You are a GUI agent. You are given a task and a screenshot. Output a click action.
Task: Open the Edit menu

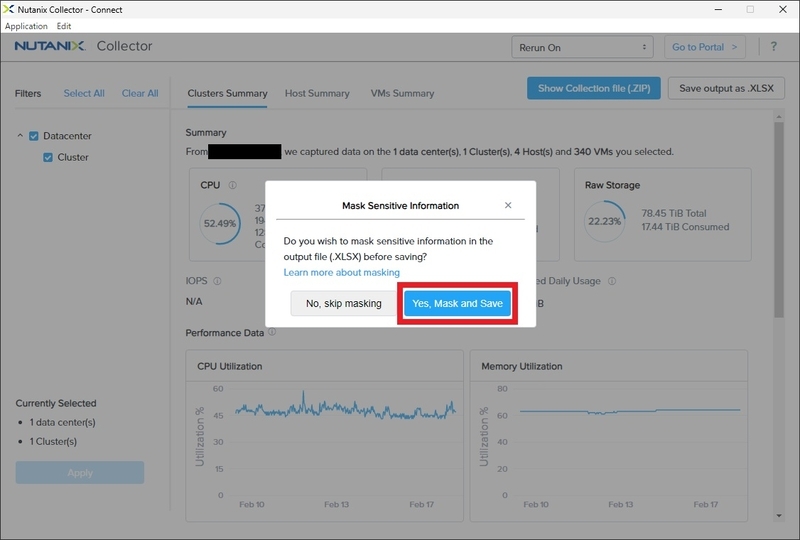[x=64, y=26]
